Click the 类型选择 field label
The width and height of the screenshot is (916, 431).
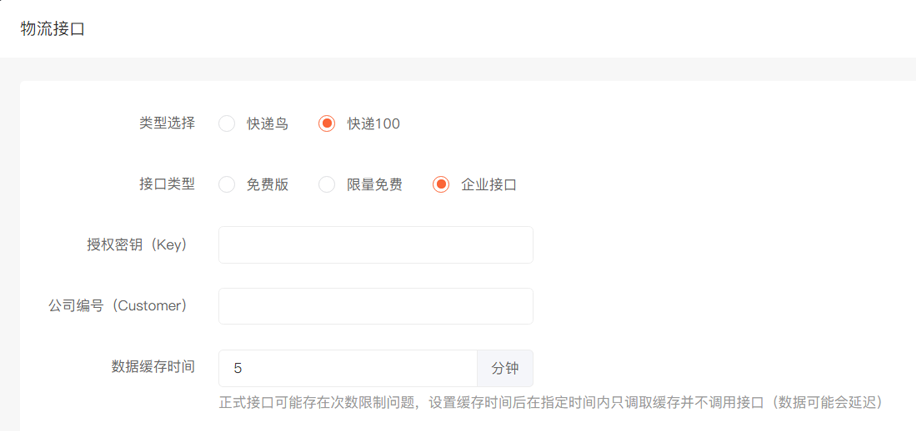[167, 123]
